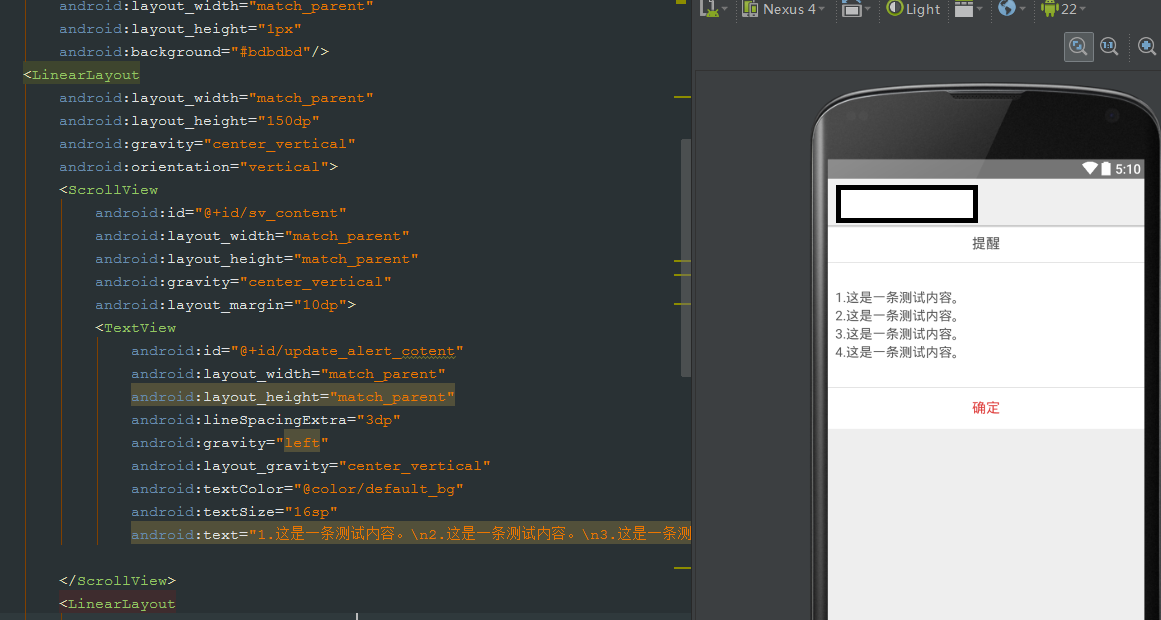The image size is (1161, 620).
Task: Click the 1:1 actual size zoom icon
Action: [1108, 47]
